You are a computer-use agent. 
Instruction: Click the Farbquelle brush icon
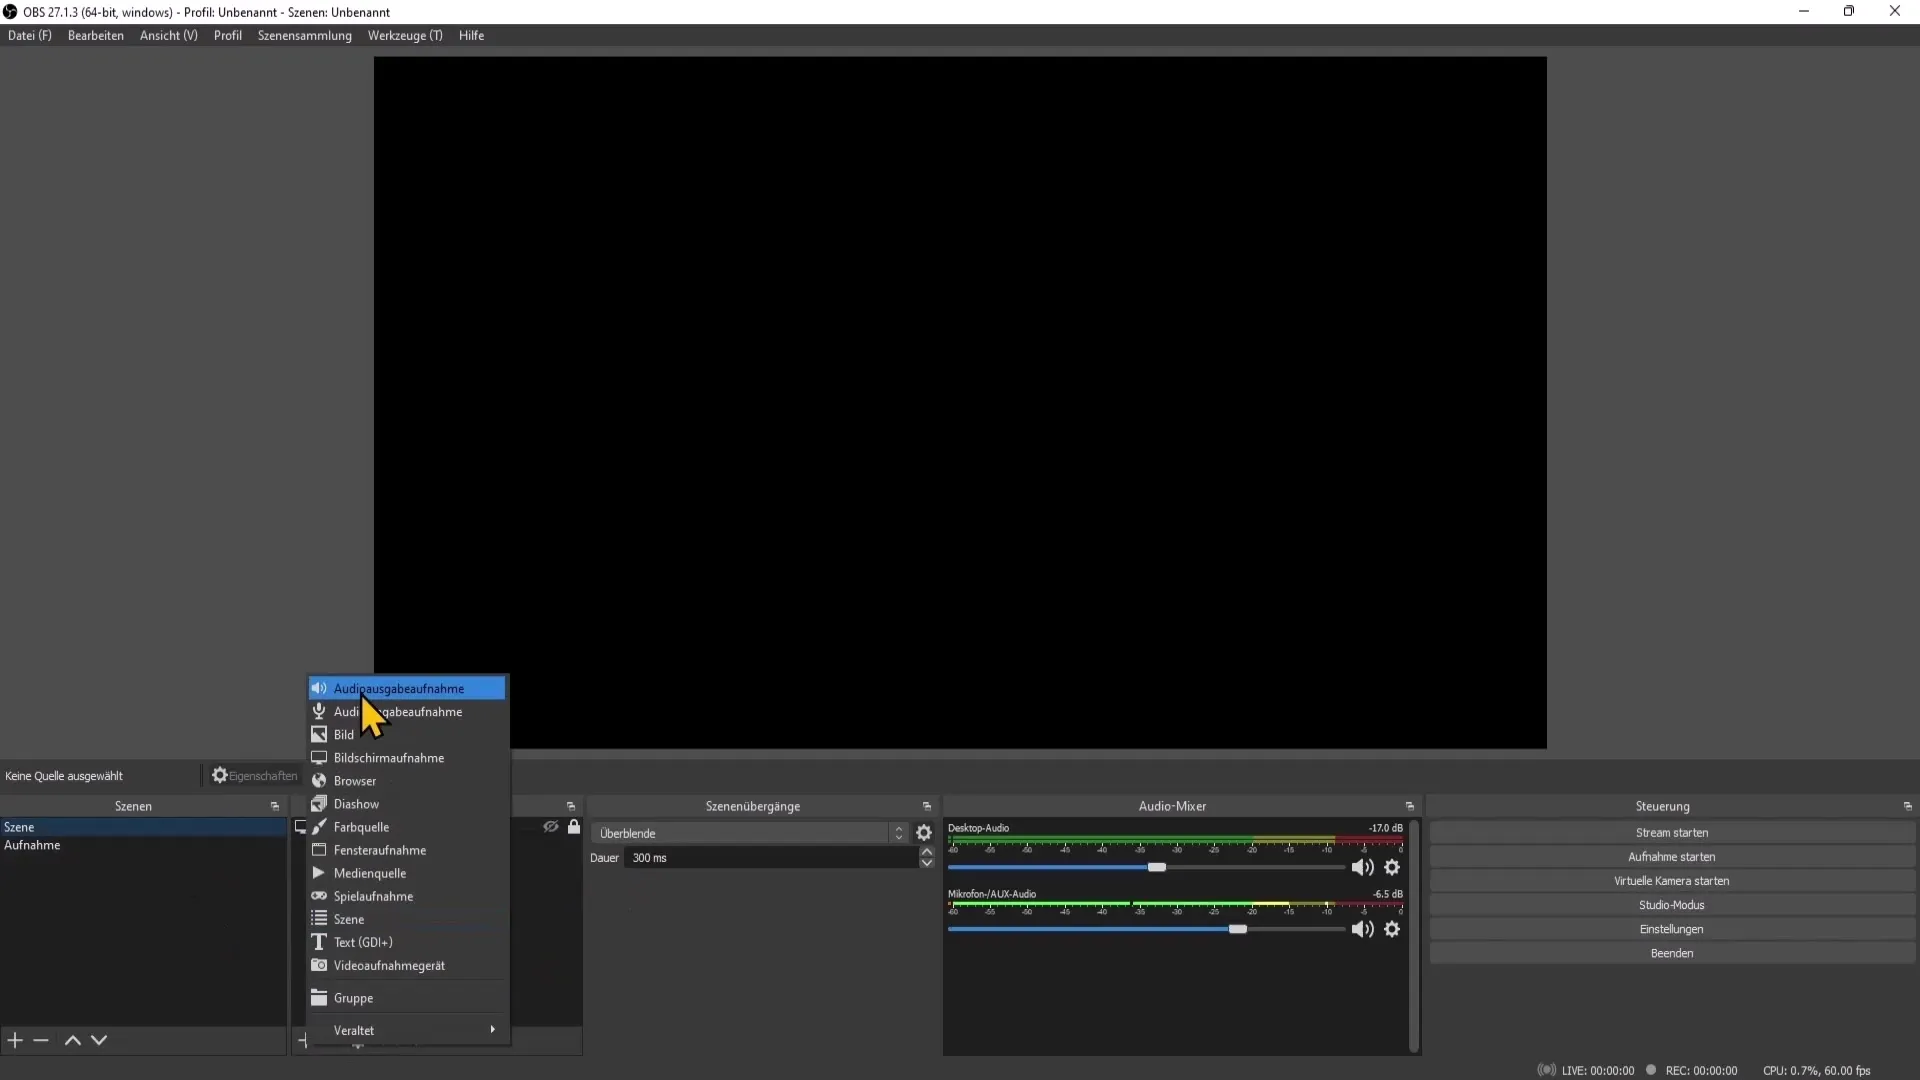pyautogui.click(x=319, y=827)
